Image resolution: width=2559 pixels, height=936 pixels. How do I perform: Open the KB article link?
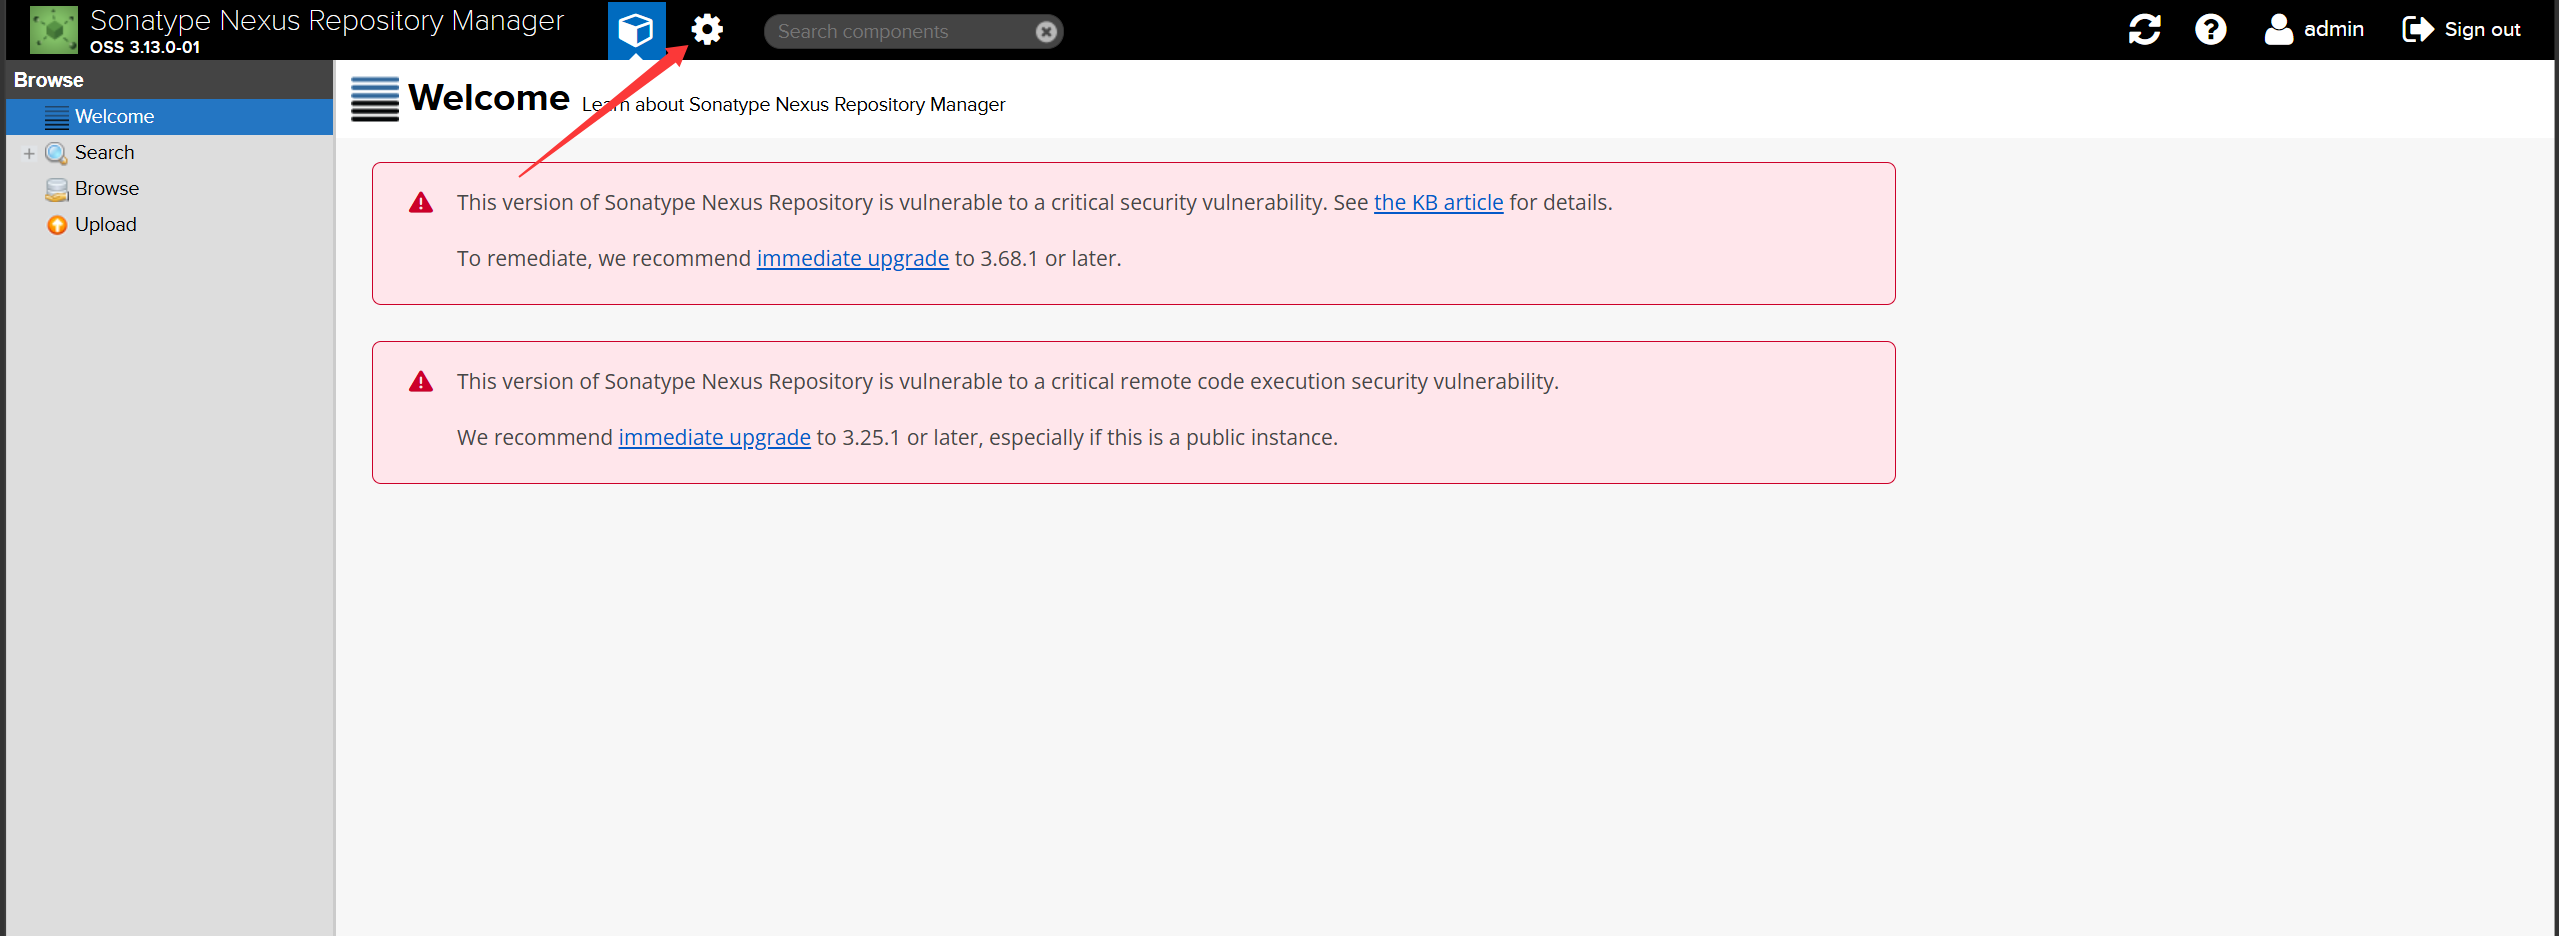1438,203
